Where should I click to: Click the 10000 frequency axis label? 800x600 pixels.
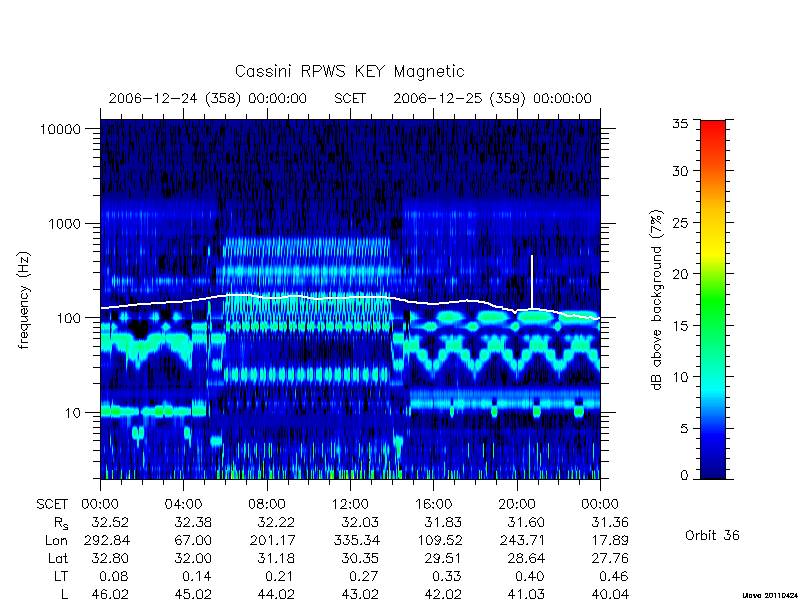click(60, 129)
